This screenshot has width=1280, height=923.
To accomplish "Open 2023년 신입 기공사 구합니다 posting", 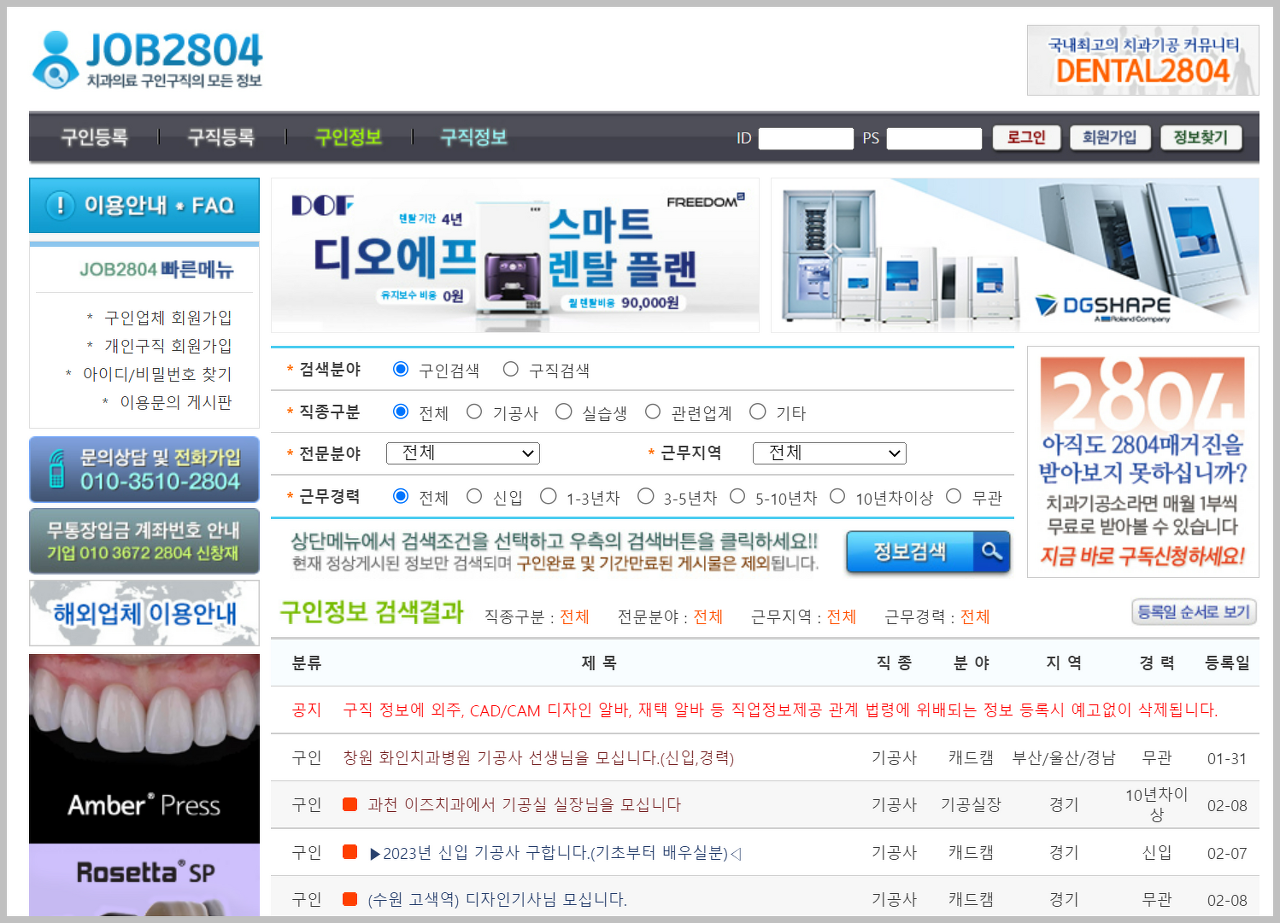I will (x=555, y=852).
